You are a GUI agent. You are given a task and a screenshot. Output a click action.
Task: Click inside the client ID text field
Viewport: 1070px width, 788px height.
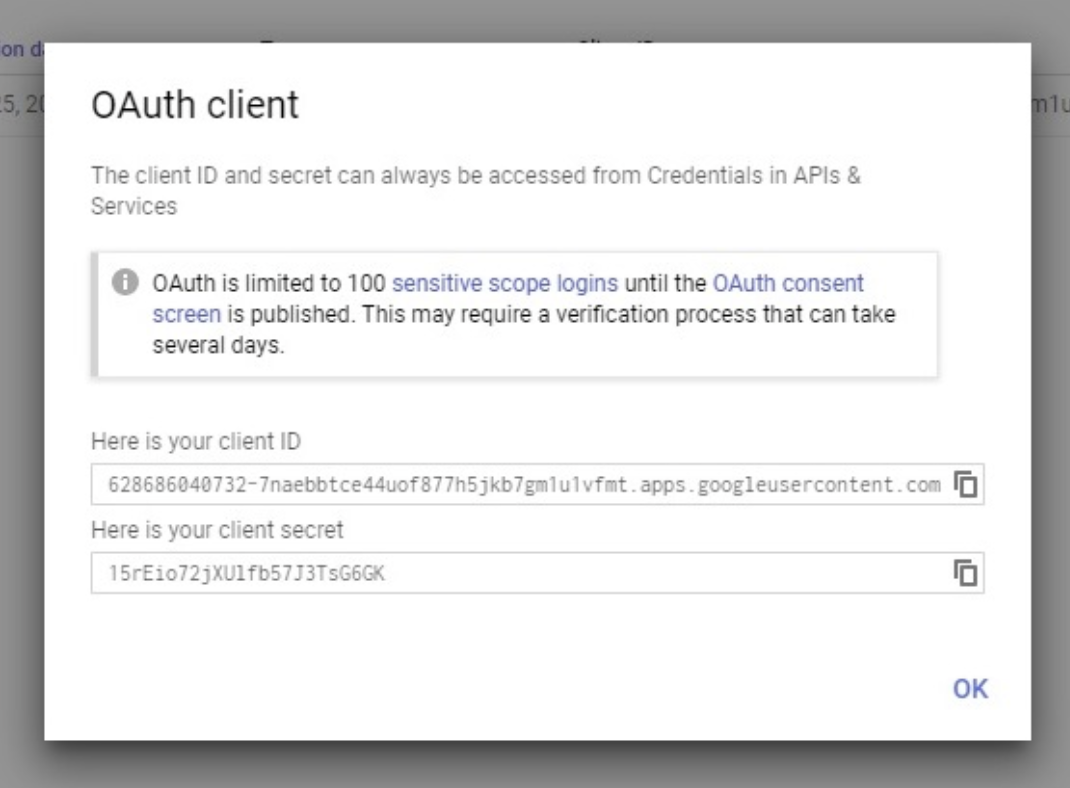tap(520, 485)
